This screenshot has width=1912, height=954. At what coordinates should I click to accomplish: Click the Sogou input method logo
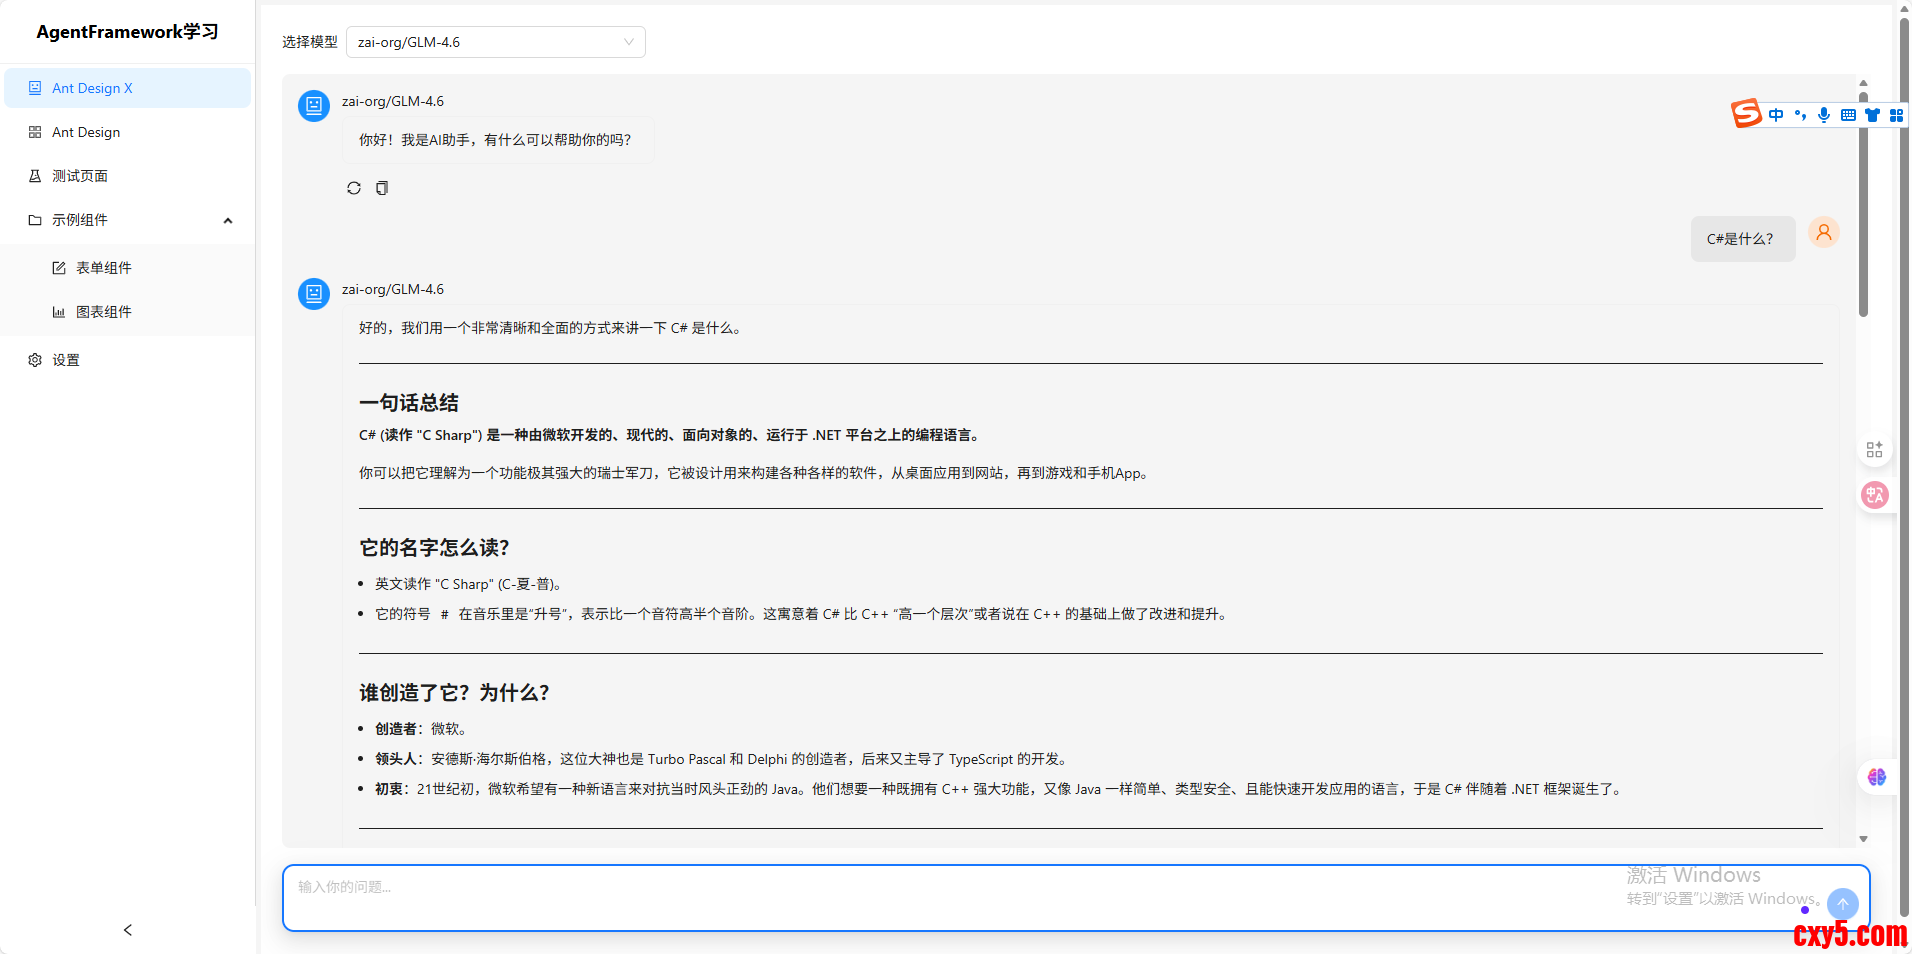(x=1746, y=114)
